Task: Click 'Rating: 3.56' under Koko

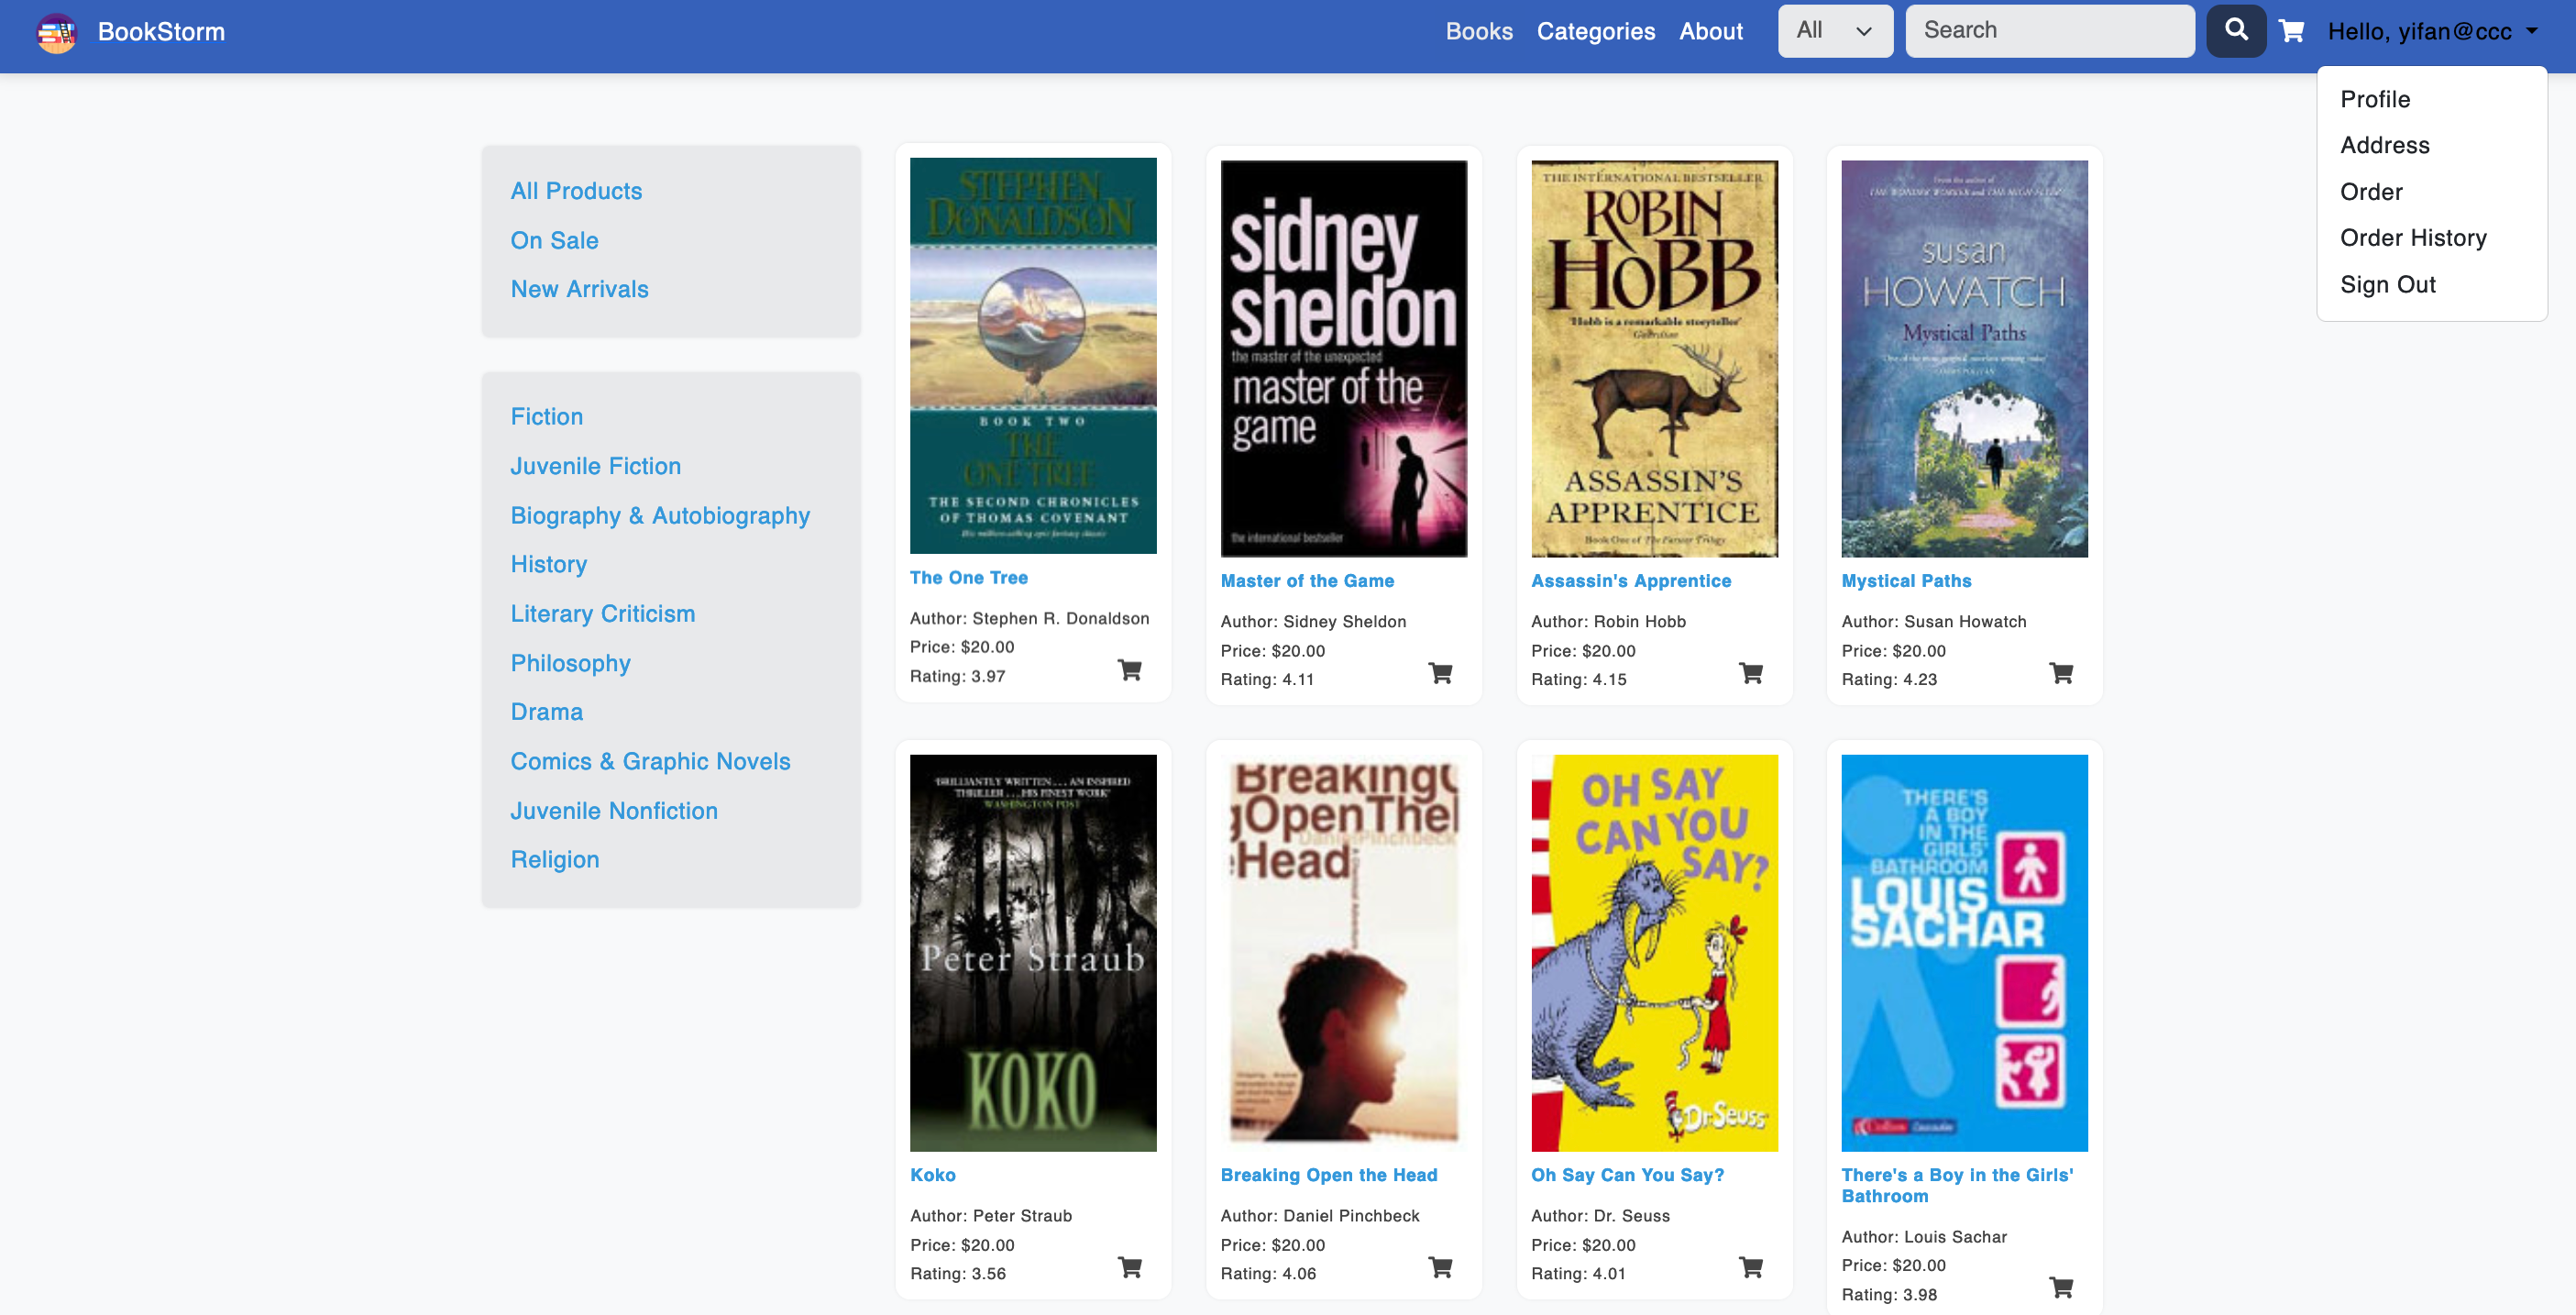Action: 957,1273
